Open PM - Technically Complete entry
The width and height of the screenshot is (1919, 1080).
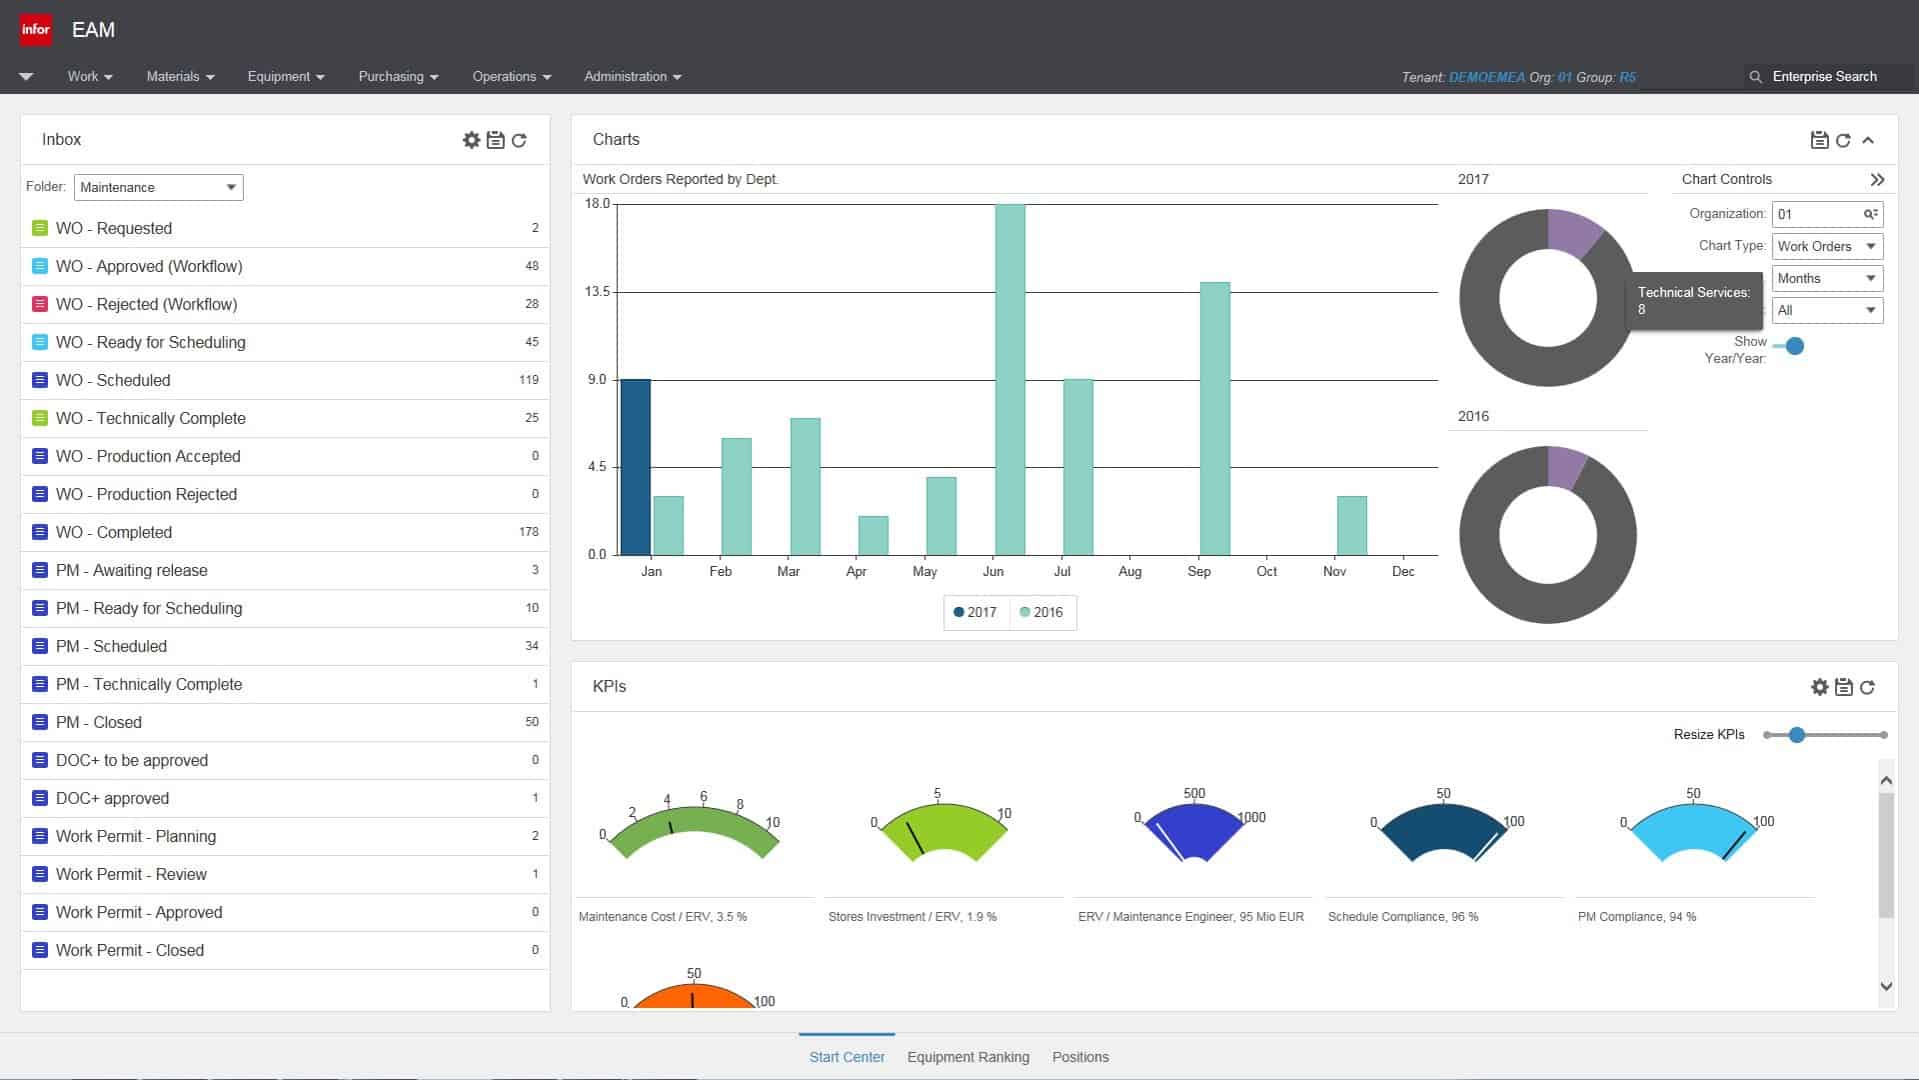pos(285,684)
